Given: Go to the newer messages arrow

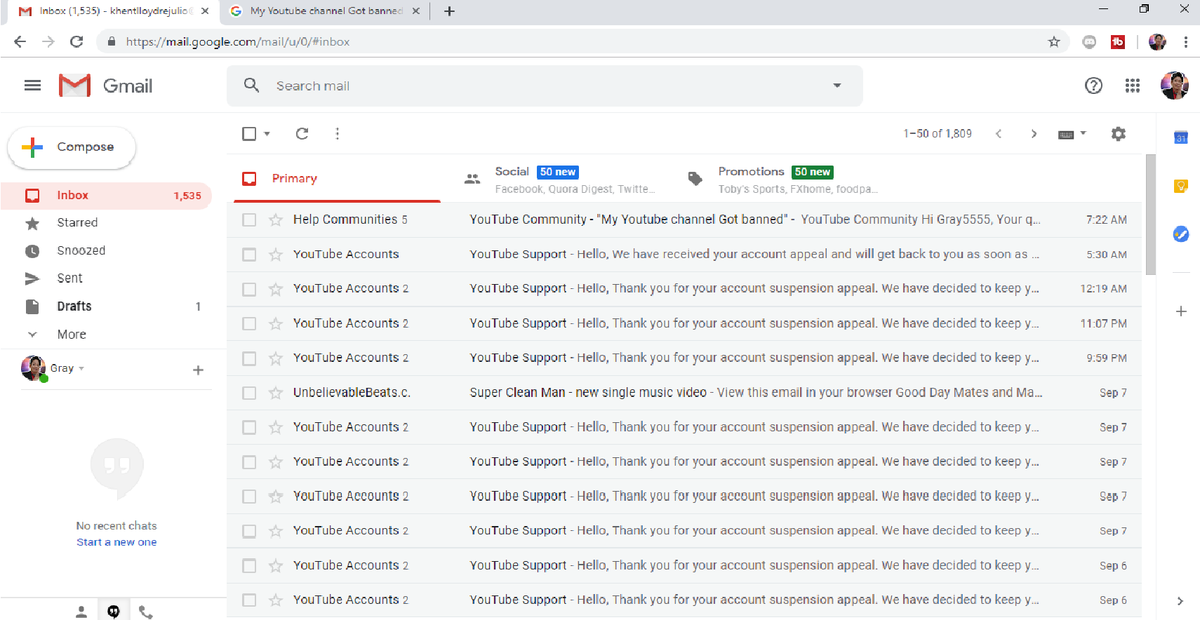Looking at the screenshot, I should 998,134.
